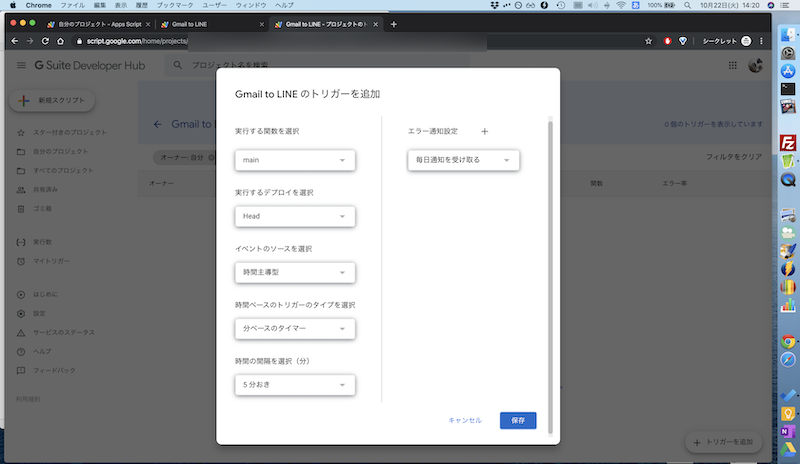Expand the 5 分おき interval dropdown
Viewport: 800px width, 464px height.
(295, 384)
